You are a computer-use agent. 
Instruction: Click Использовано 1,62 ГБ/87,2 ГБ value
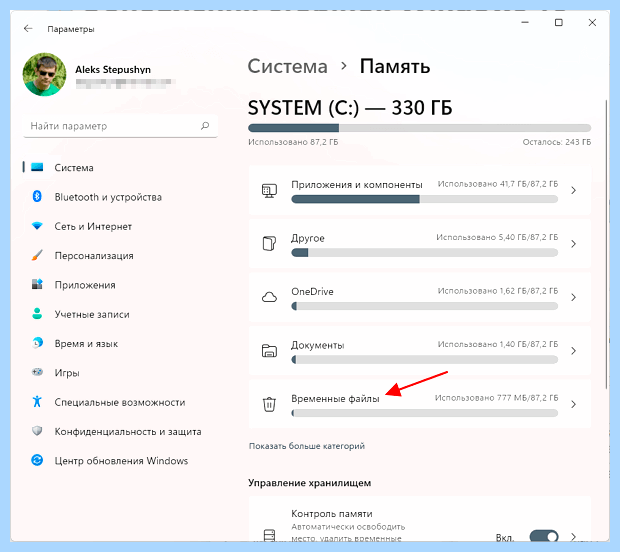click(x=498, y=291)
